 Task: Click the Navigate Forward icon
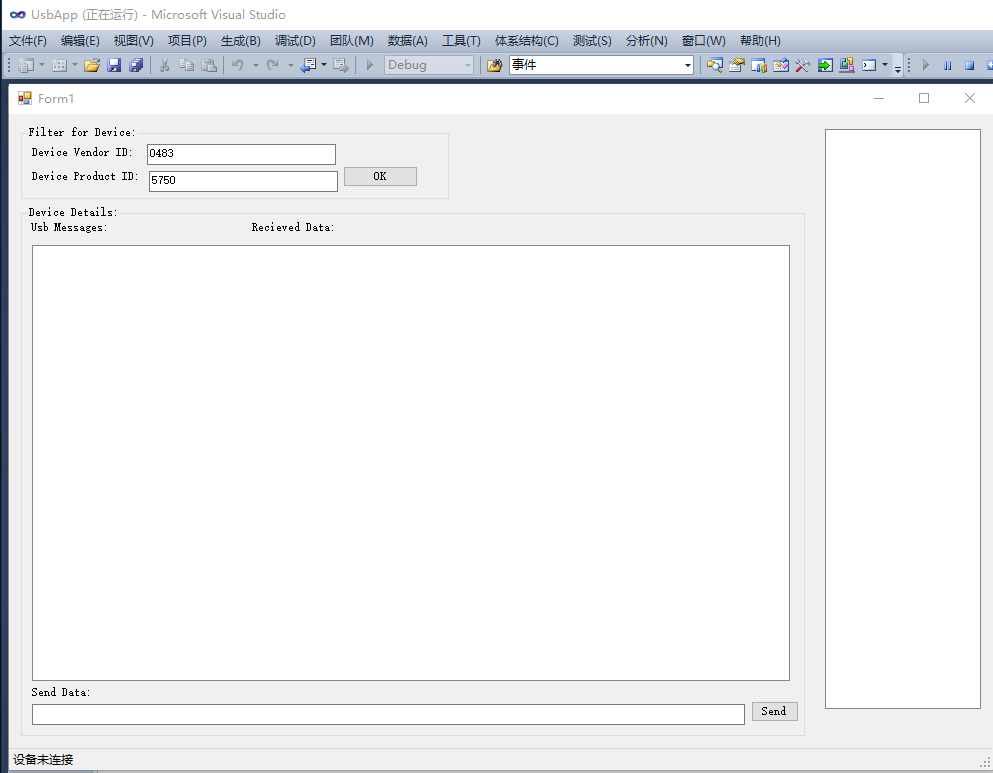point(341,65)
